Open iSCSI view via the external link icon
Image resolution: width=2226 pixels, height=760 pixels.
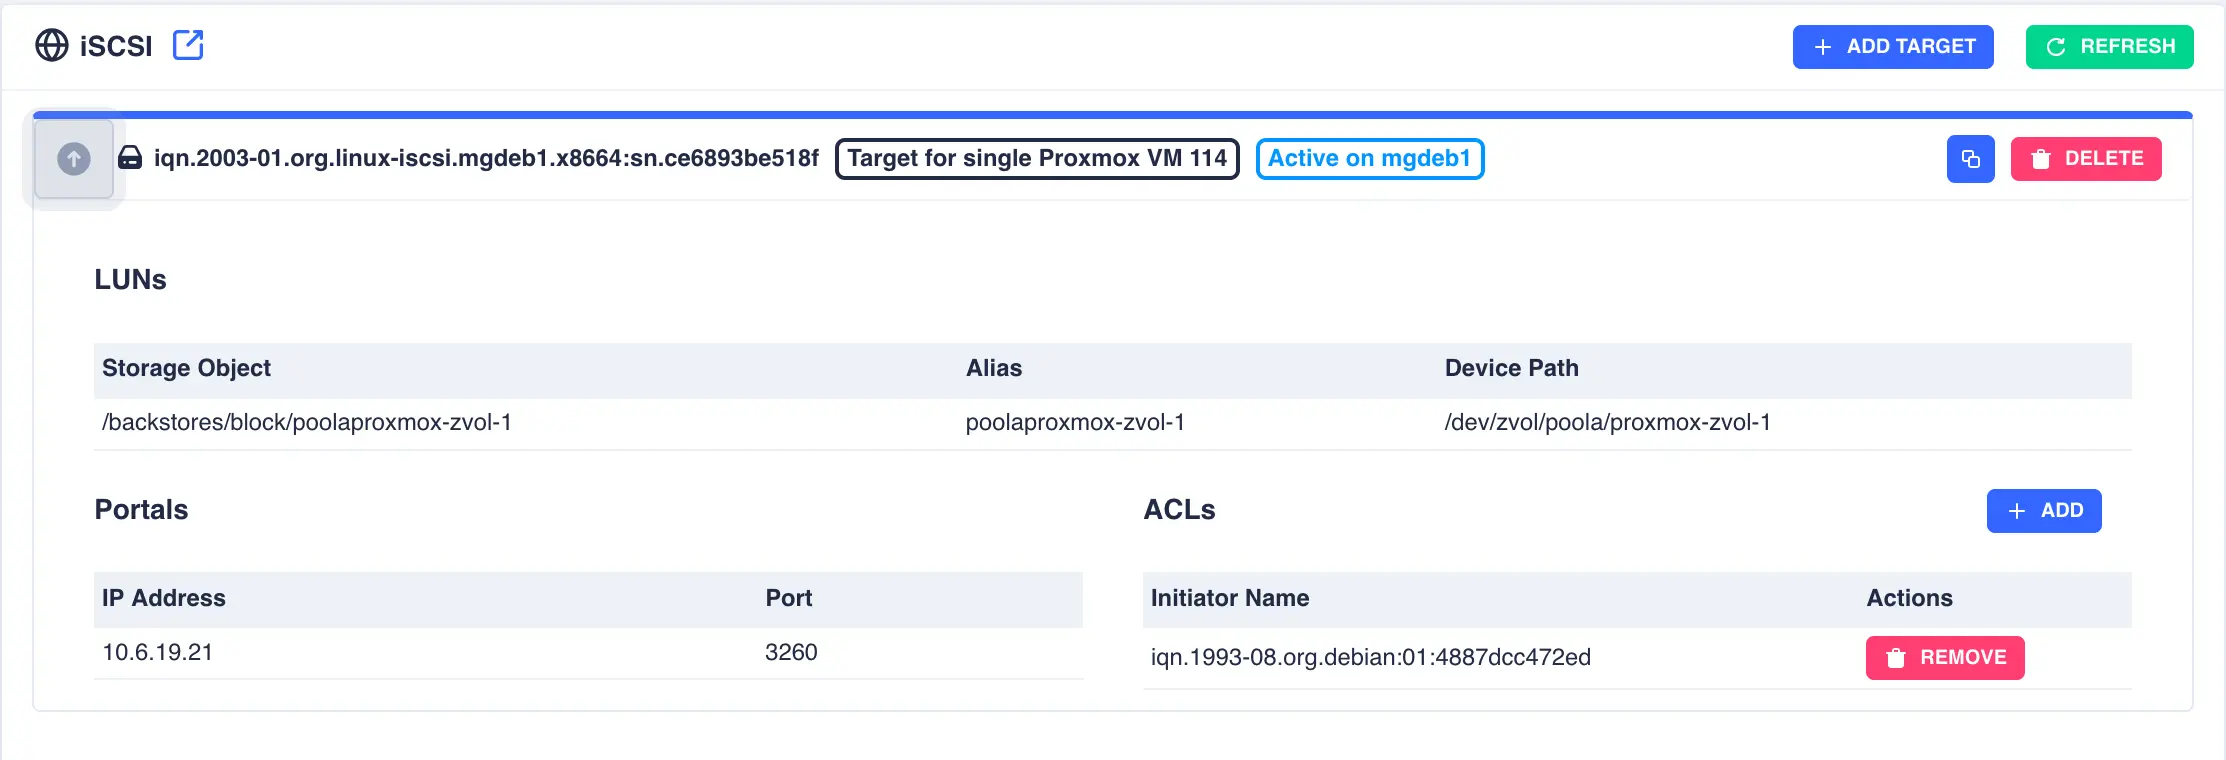pyautogui.click(x=188, y=45)
